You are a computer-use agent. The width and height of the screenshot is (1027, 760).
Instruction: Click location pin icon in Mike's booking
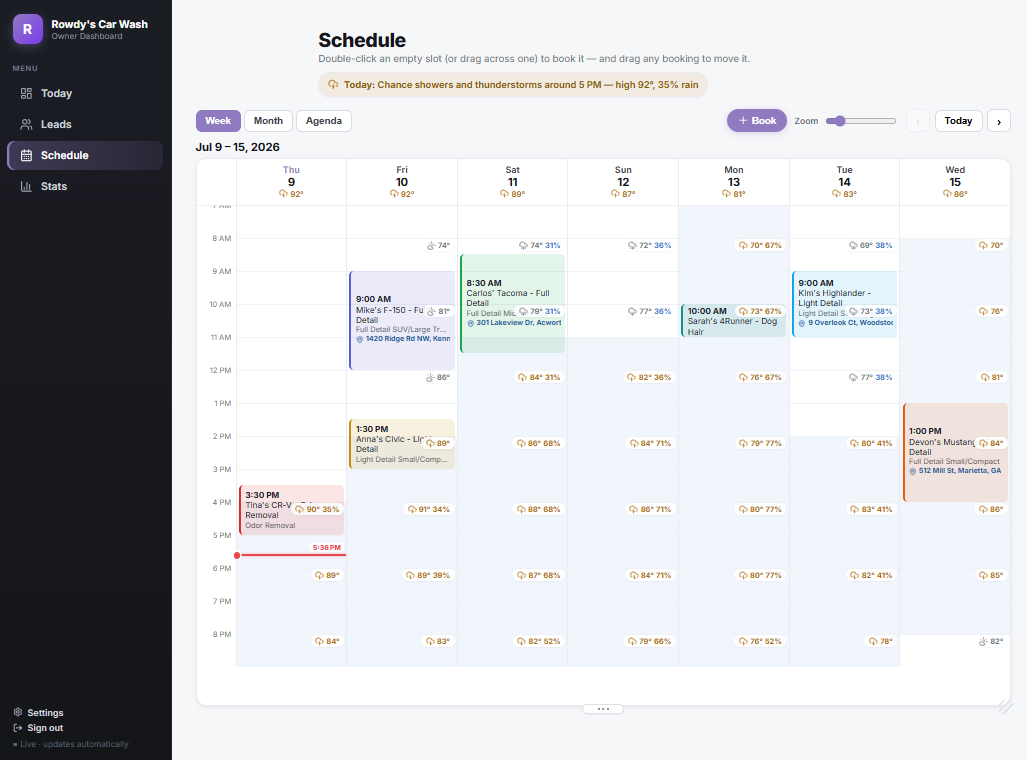click(360, 339)
